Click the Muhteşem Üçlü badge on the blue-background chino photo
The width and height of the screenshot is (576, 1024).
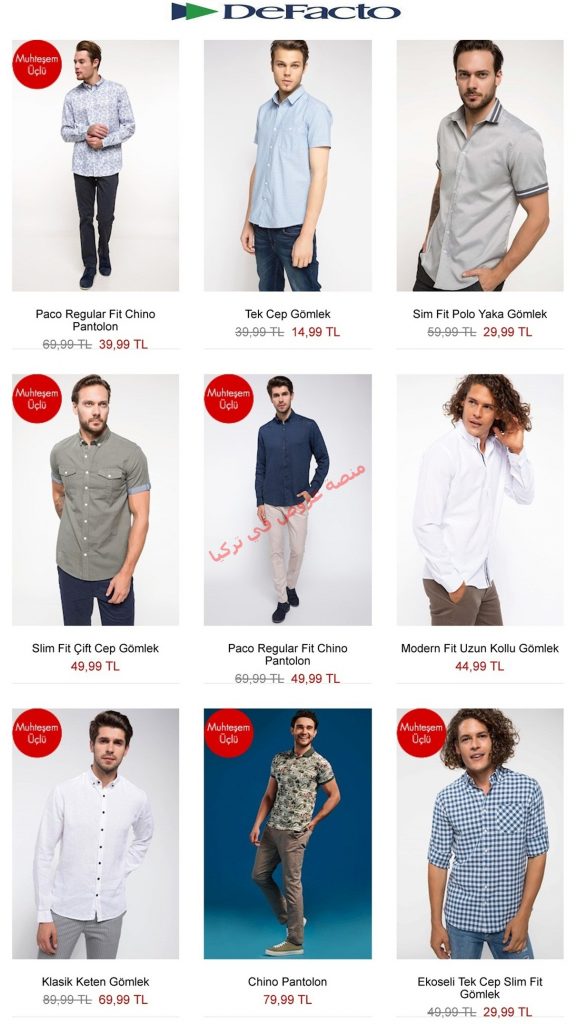click(229, 733)
